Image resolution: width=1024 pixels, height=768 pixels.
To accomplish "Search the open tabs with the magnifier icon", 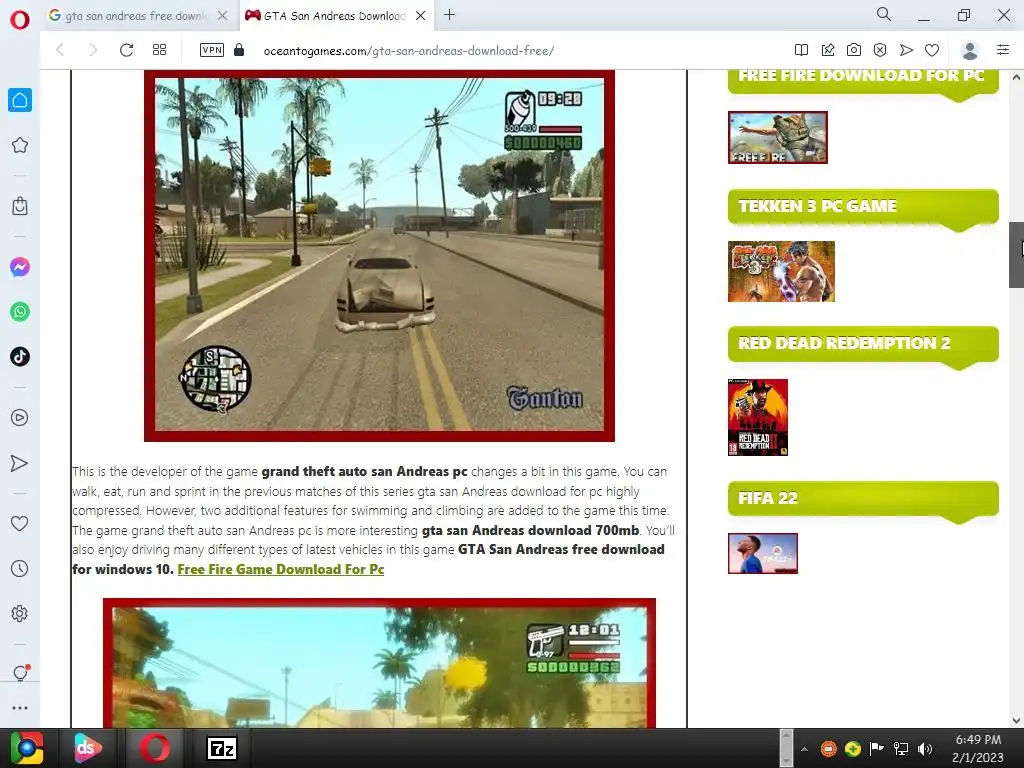I will 884,14.
